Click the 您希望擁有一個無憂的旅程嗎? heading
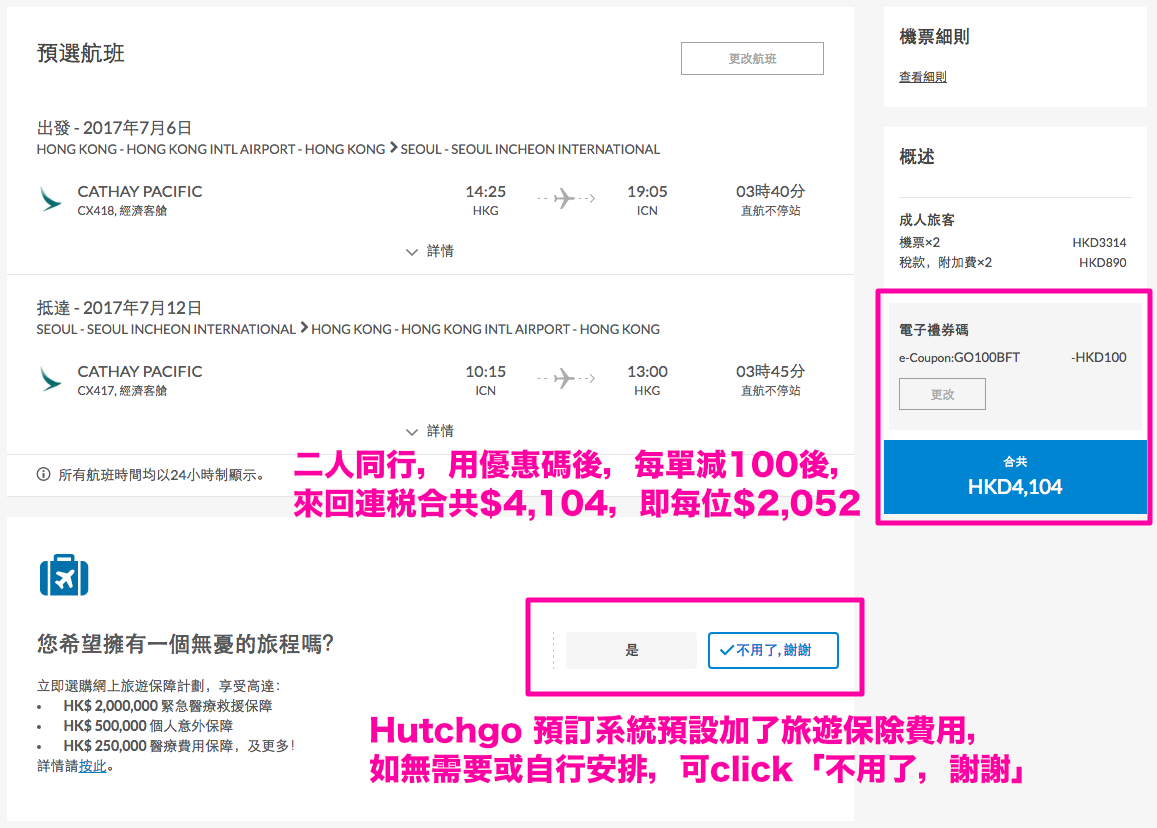Screen dimensions: 1157x828 click(185, 644)
